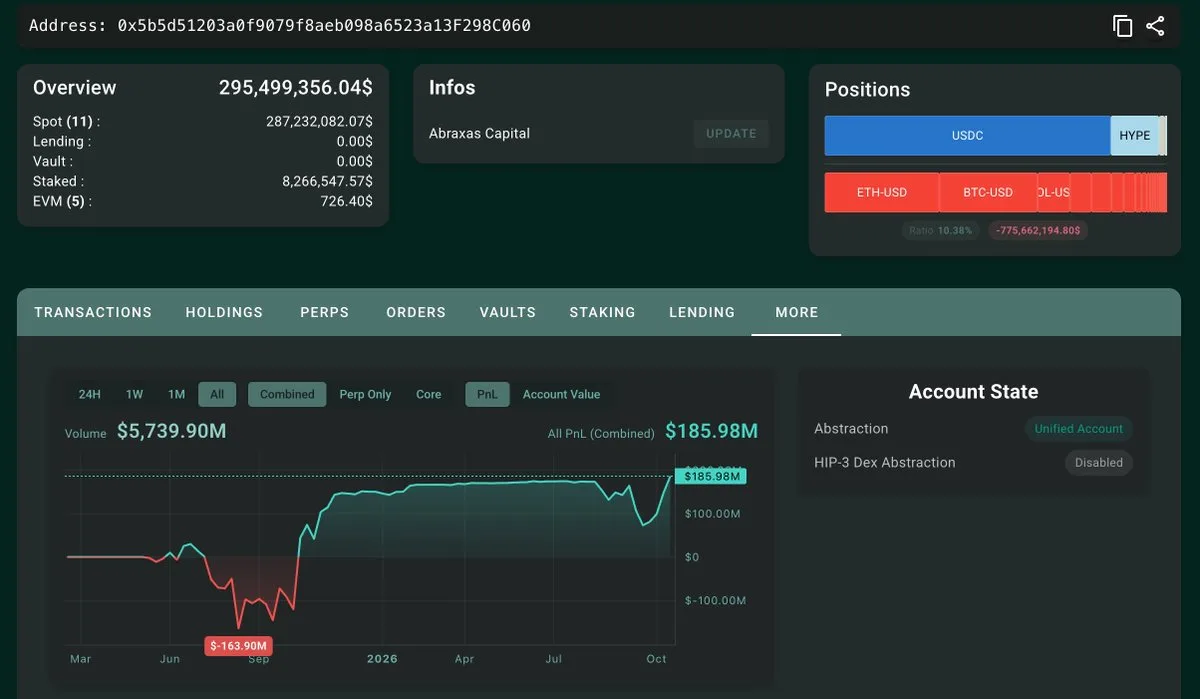The width and height of the screenshot is (1200, 699).
Task: Select the USDC segment in Positions bar
Action: point(967,136)
